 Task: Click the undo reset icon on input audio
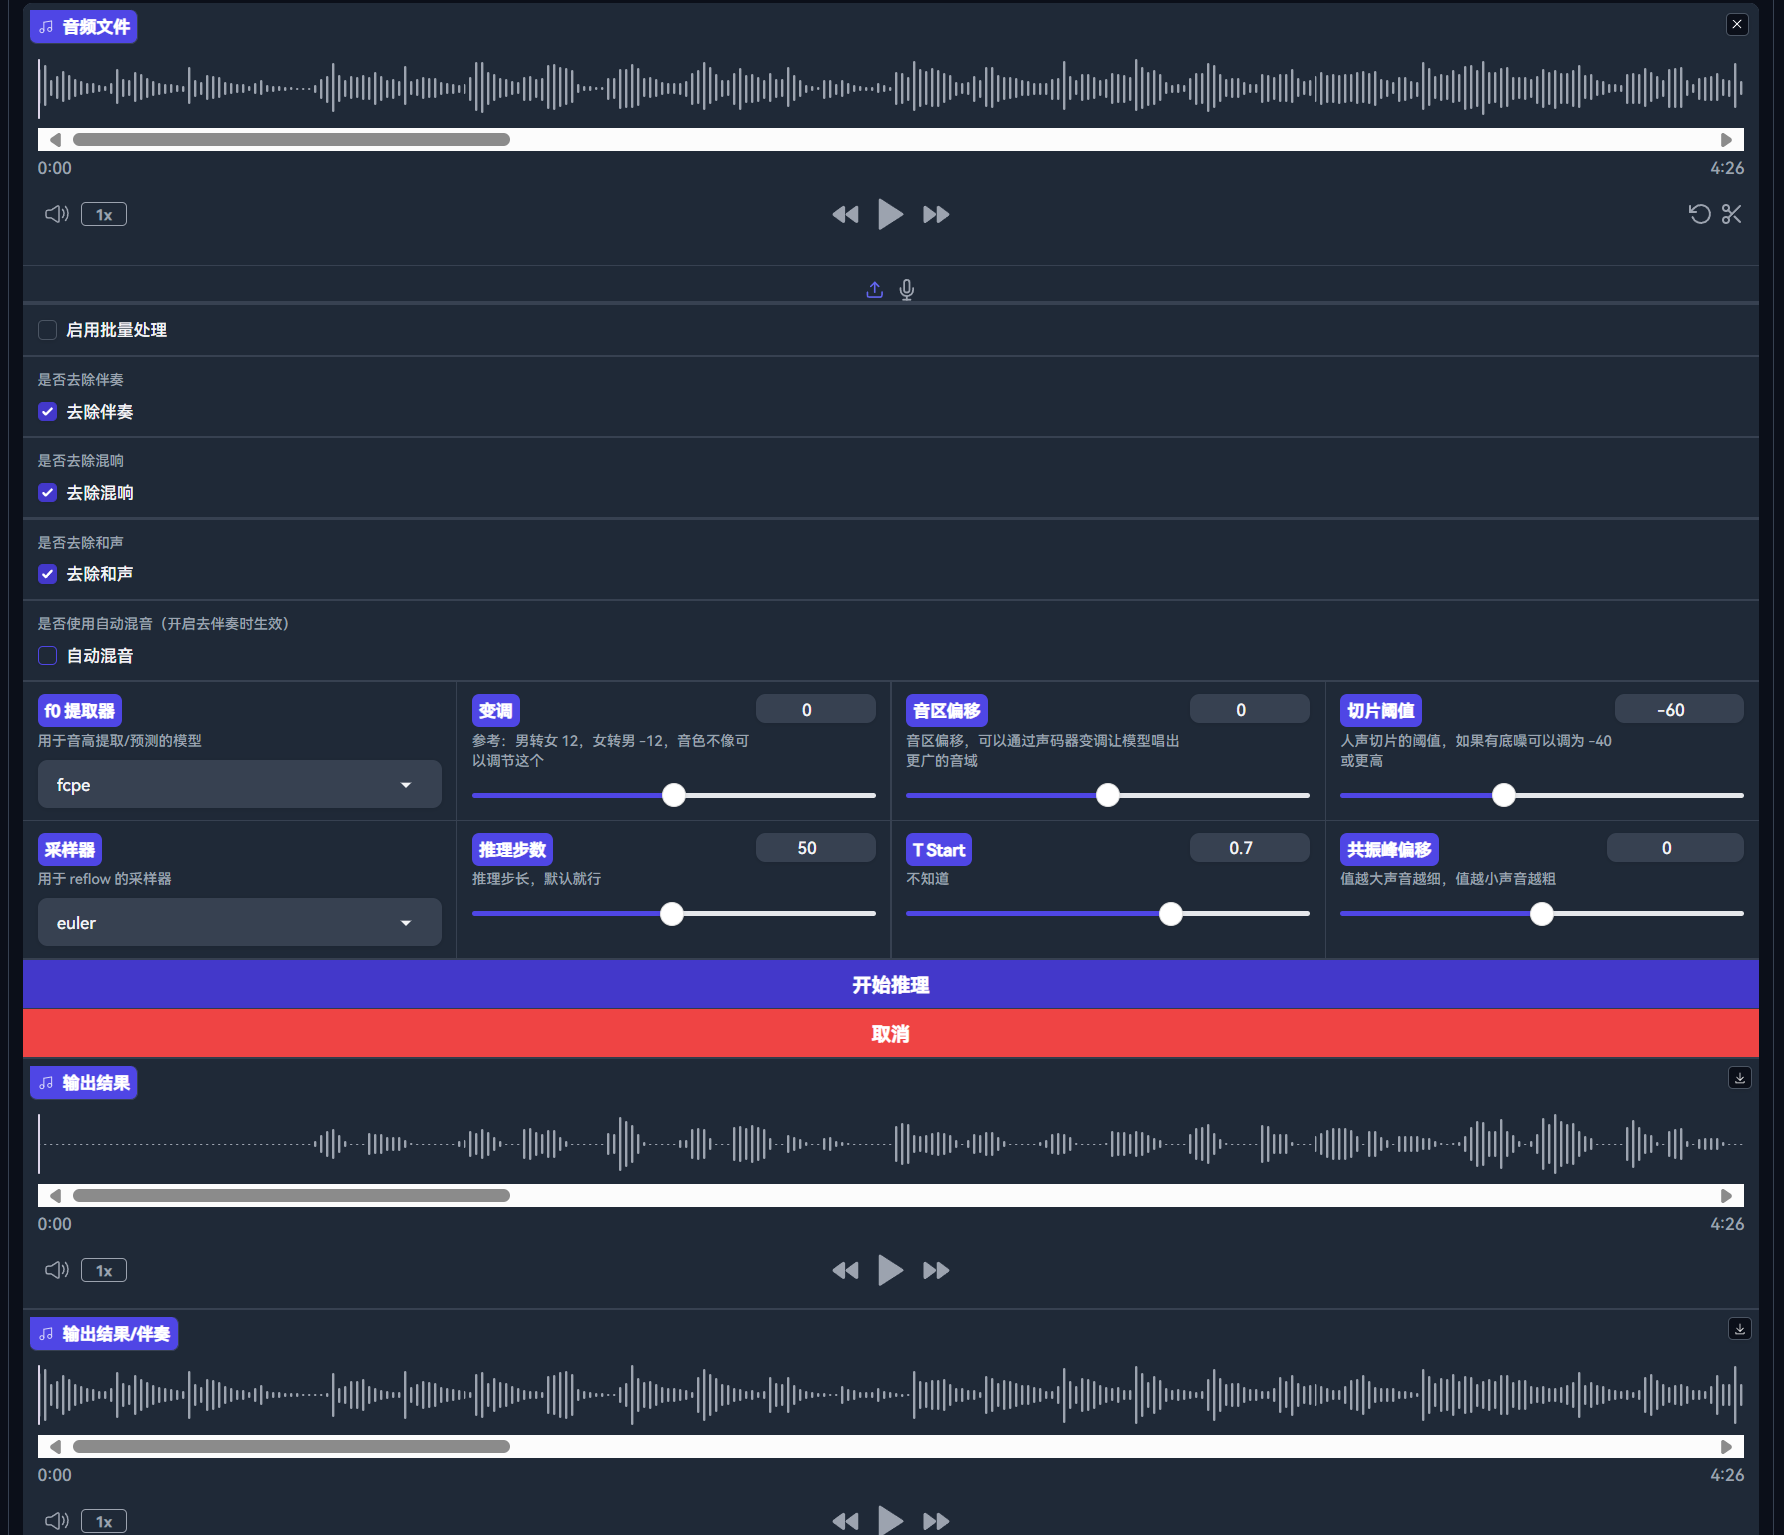coord(1699,214)
